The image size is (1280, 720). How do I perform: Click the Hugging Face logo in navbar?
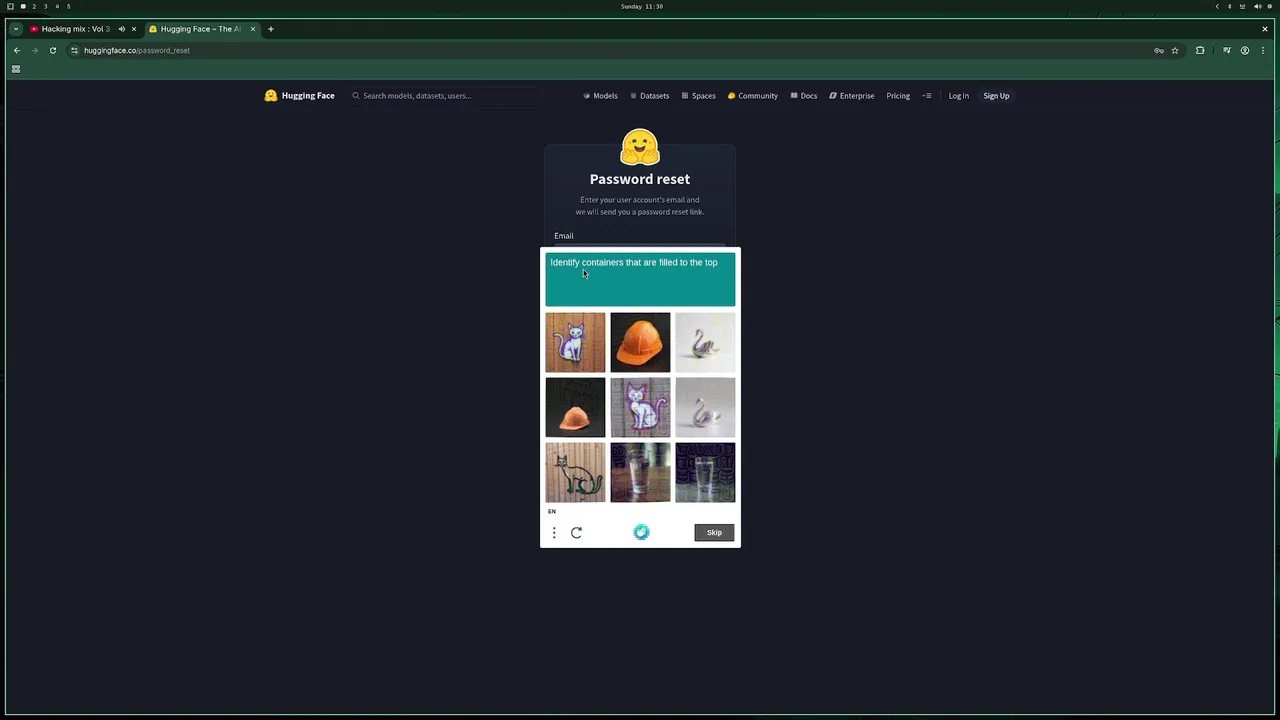299,96
